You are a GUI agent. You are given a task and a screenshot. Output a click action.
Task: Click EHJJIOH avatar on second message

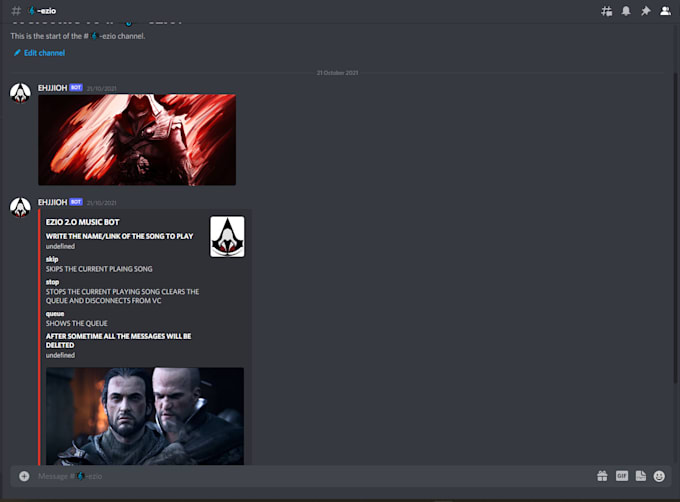(x=20, y=207)
